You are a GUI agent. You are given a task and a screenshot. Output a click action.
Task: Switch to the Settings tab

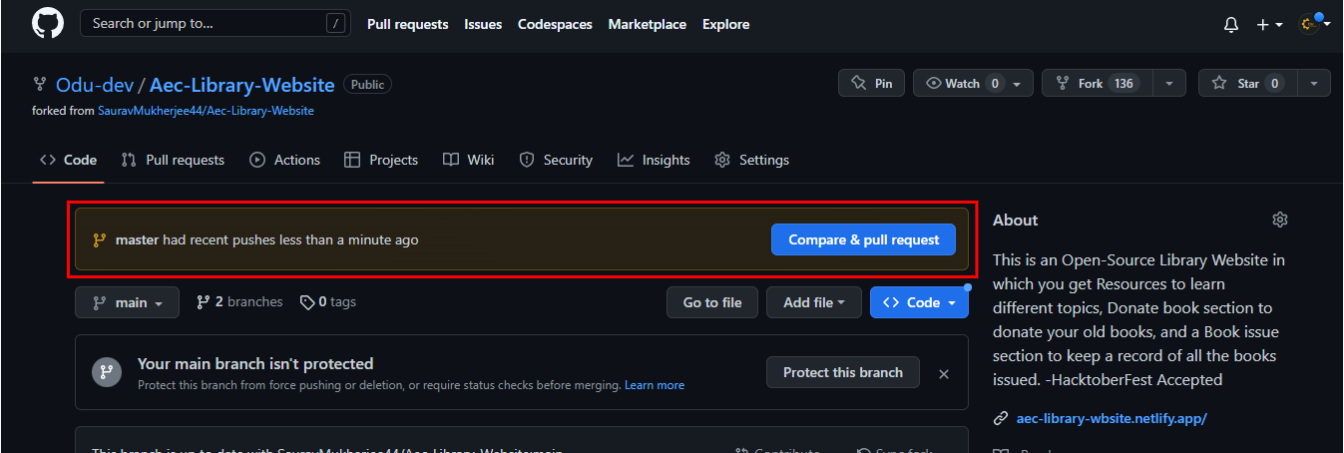tap(752, 160)
